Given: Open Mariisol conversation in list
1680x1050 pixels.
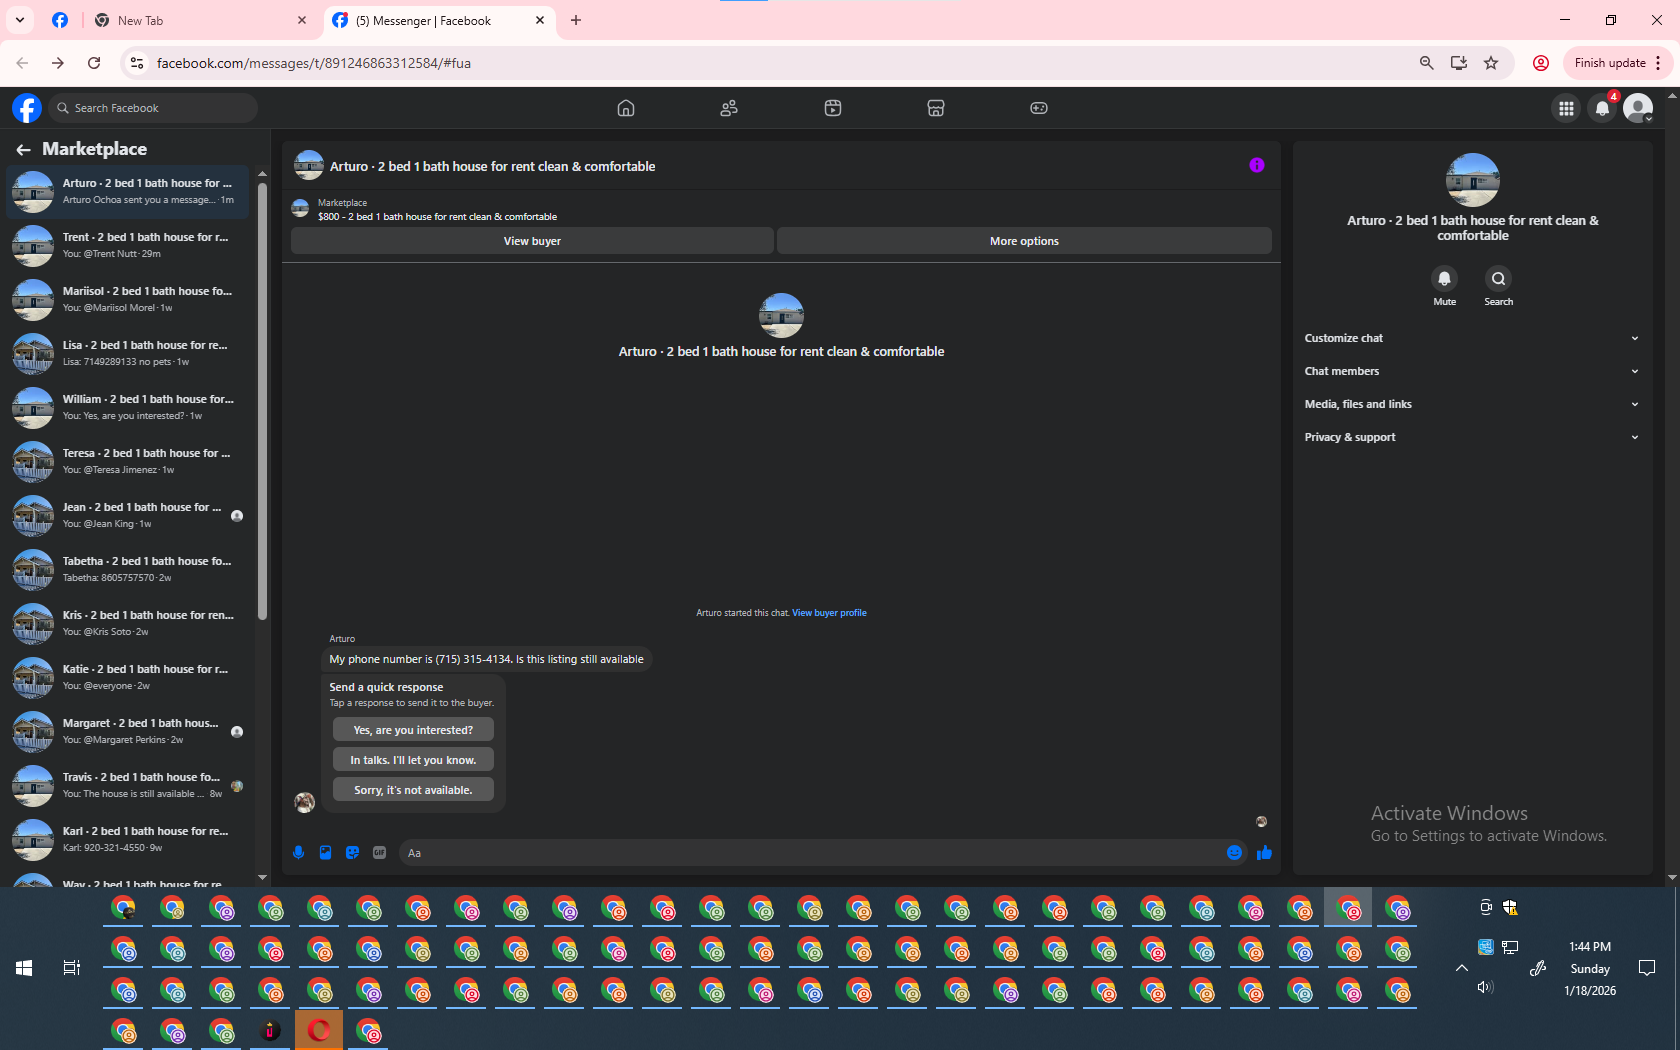Looking at the screenshot, I should pos(128,299).
